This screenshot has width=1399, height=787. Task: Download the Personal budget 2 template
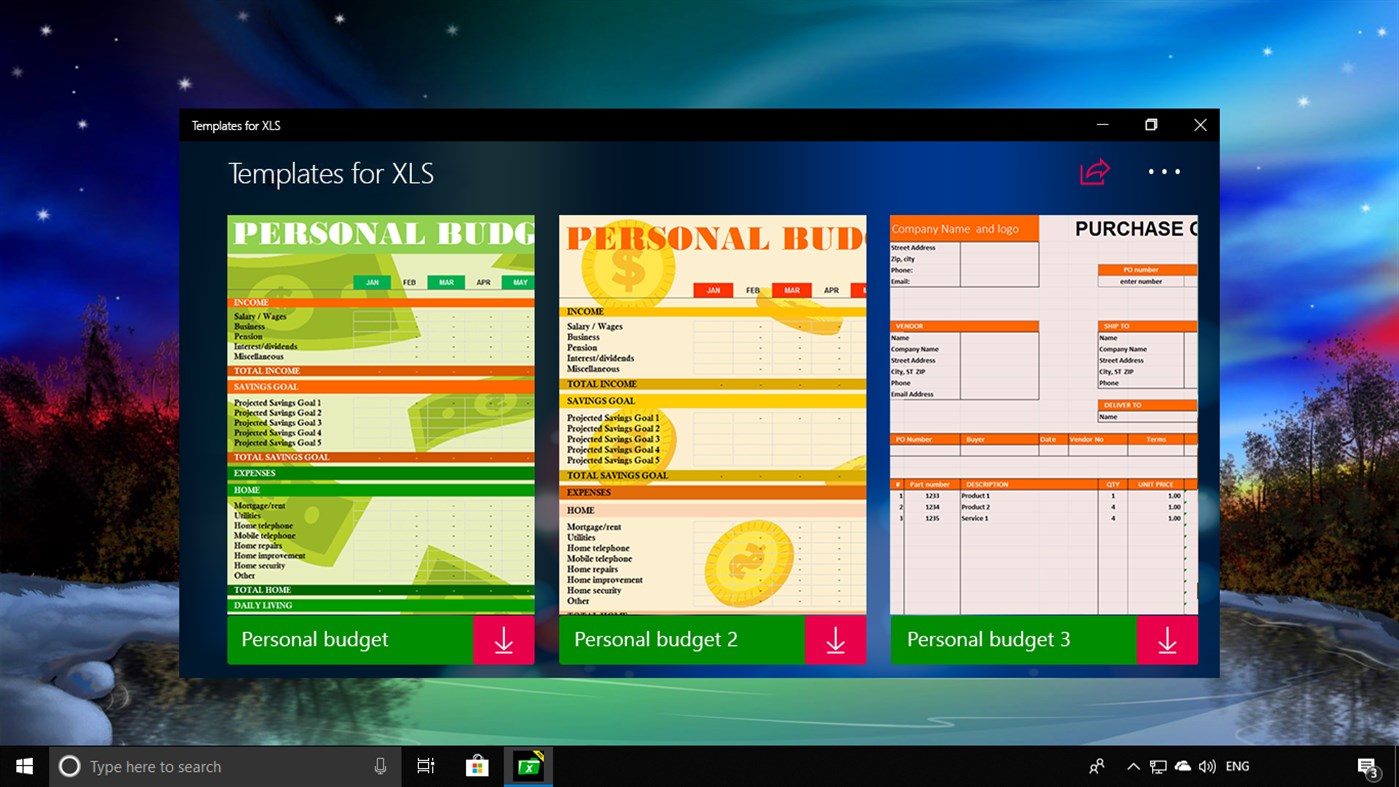click(x=835, y=640)
